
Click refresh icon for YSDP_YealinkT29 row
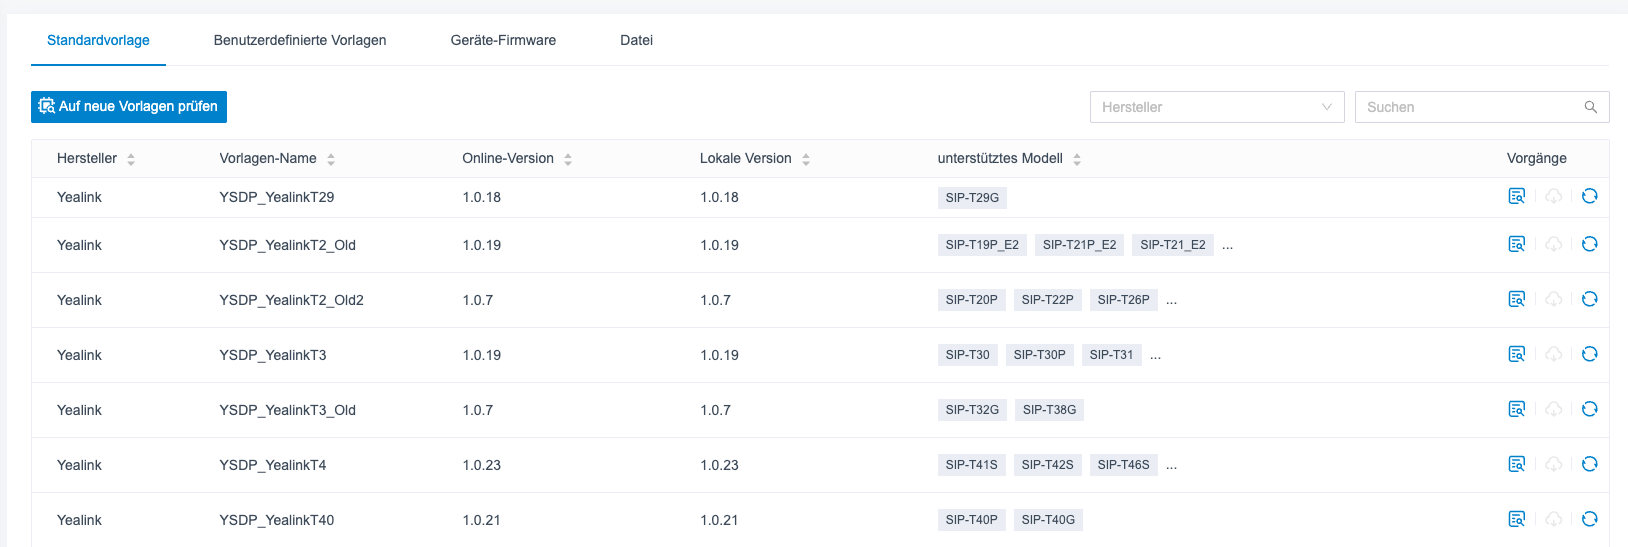click(x=1589, y=196)
